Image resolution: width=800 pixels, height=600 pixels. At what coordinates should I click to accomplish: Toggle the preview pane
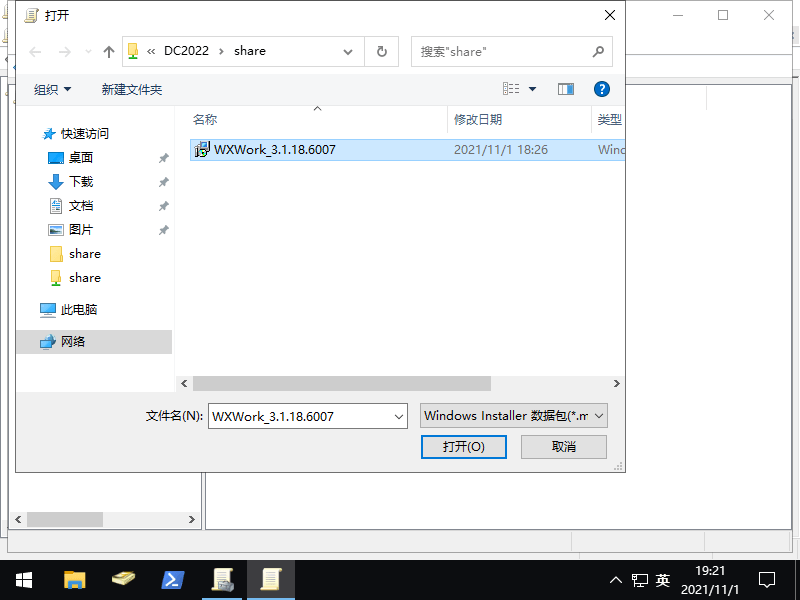566,89
